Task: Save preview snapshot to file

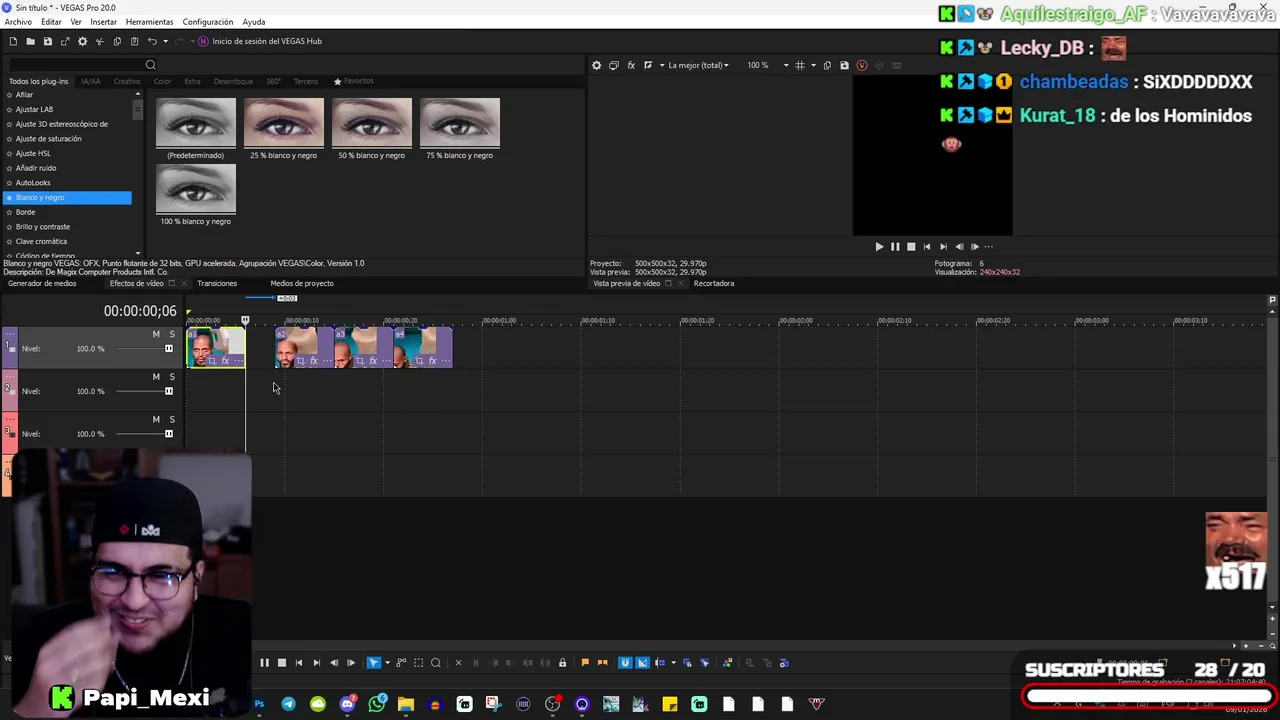Action: (844, 65)
